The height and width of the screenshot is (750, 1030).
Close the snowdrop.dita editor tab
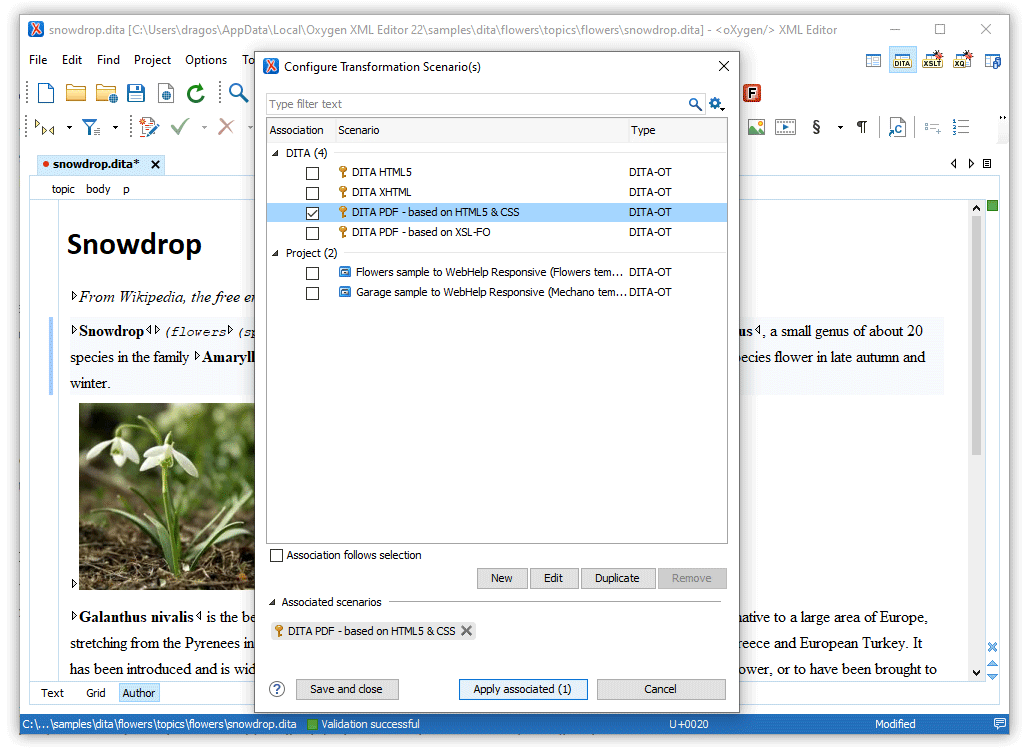pos(156,164)
